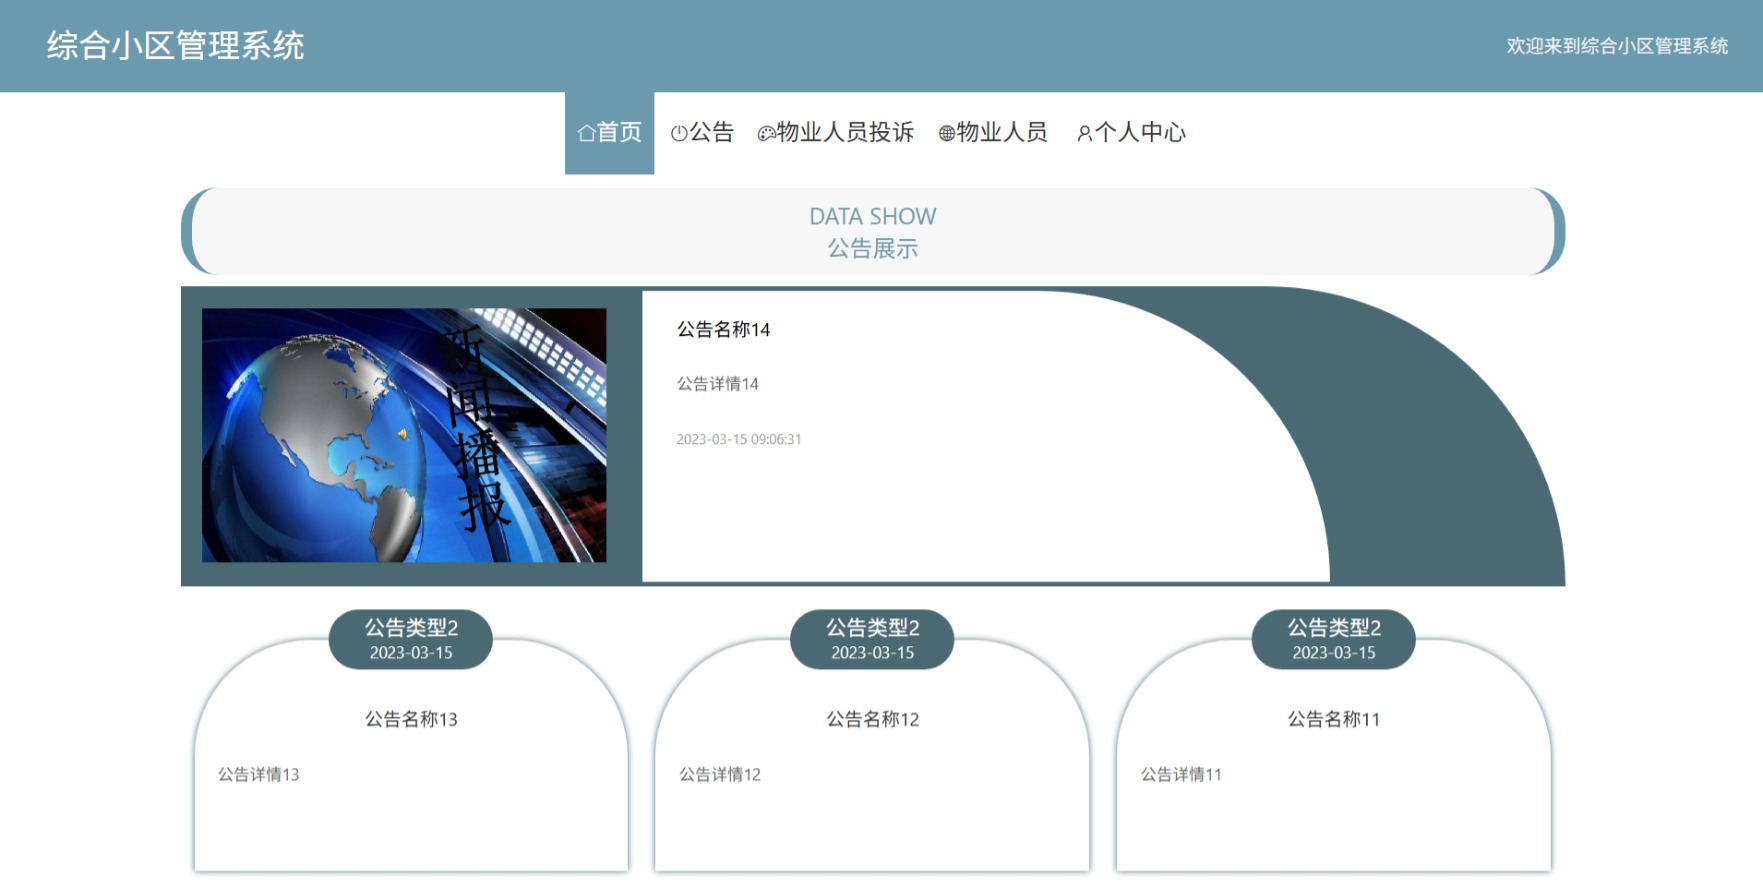Click the 公告展示 section heading
The height and width of the screenshot is (893, 1763).
[873, 249]
